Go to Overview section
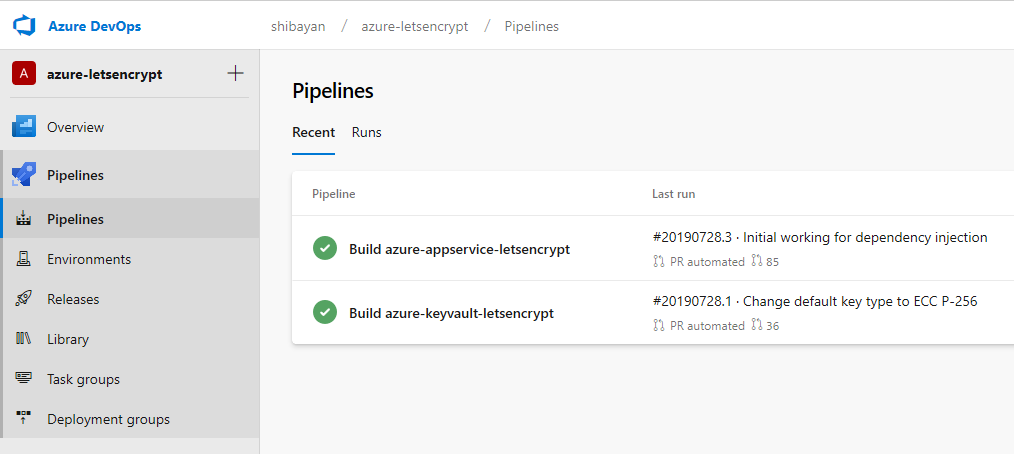1014x454 pixels. click(76, 127)
